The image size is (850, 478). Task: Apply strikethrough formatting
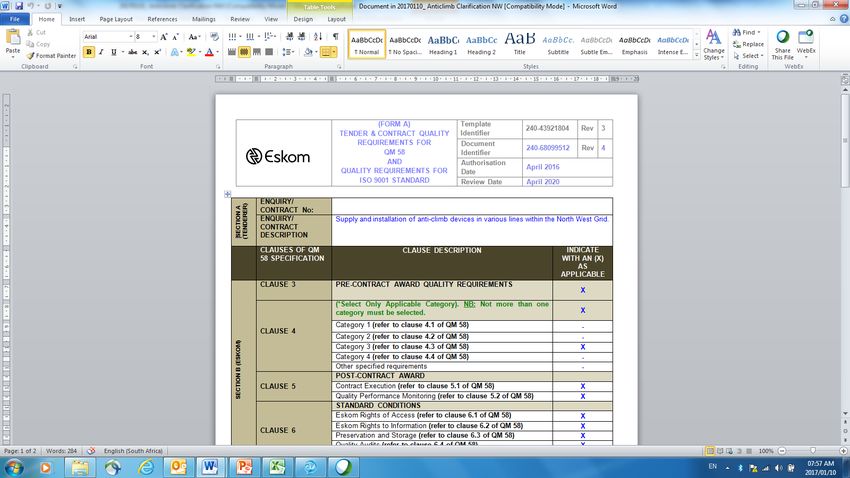pos(133,52)
